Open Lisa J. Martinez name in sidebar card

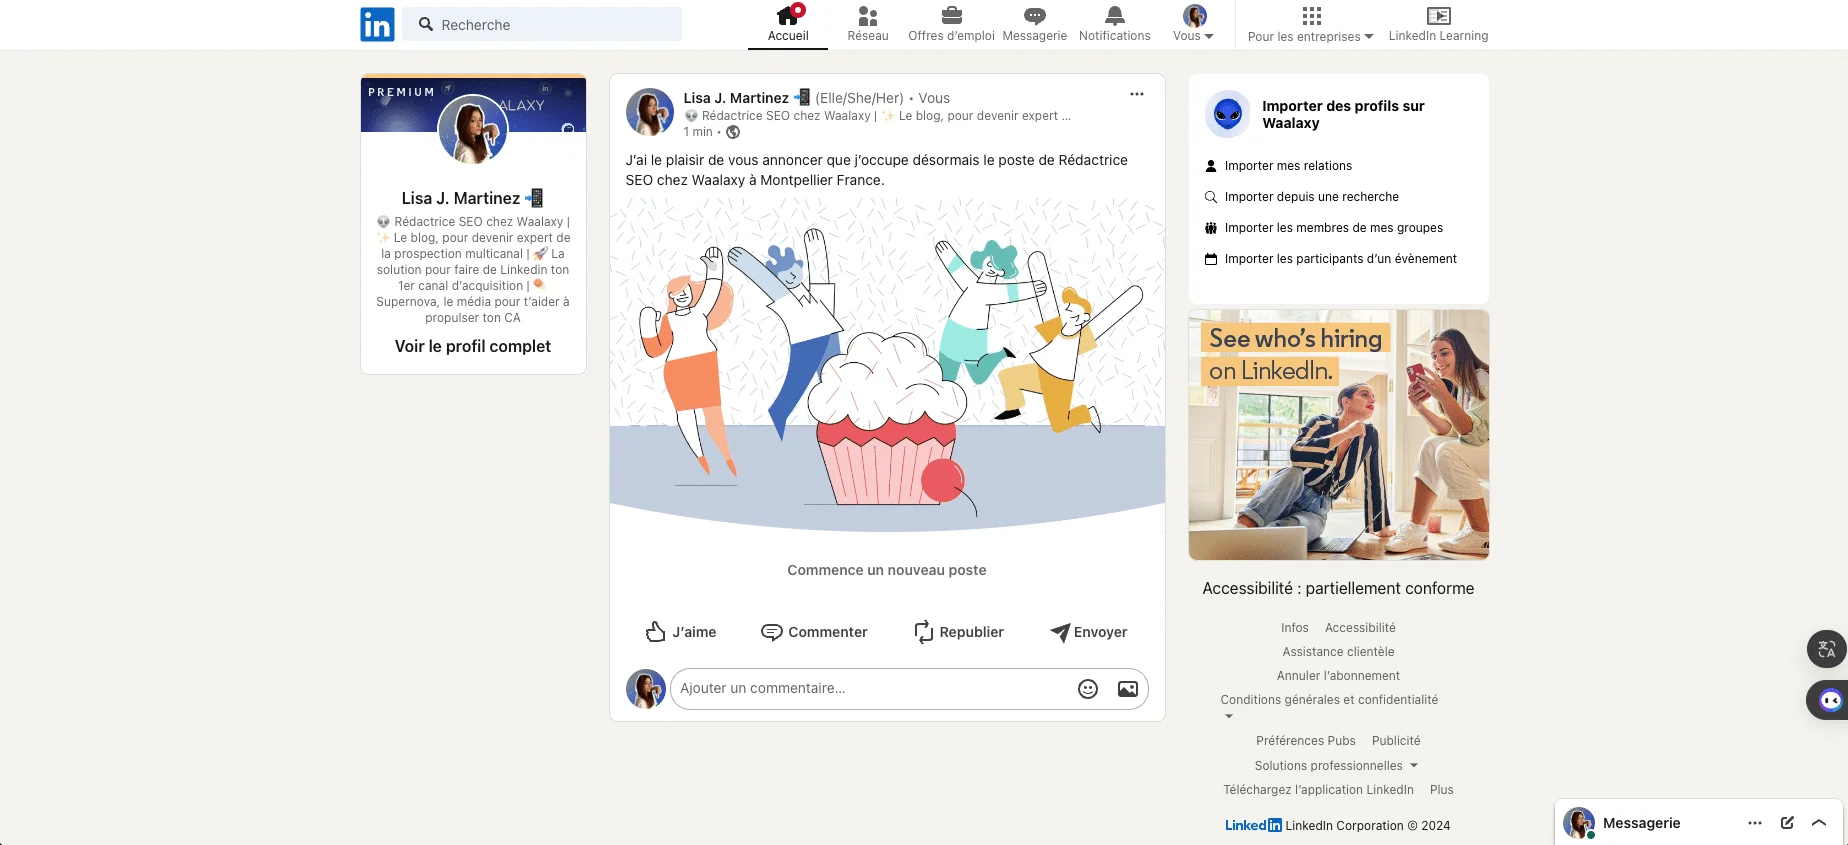tap(472, 198)
